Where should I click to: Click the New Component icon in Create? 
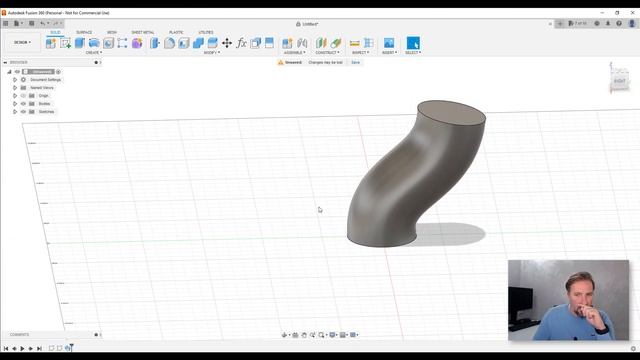point(51,43)
